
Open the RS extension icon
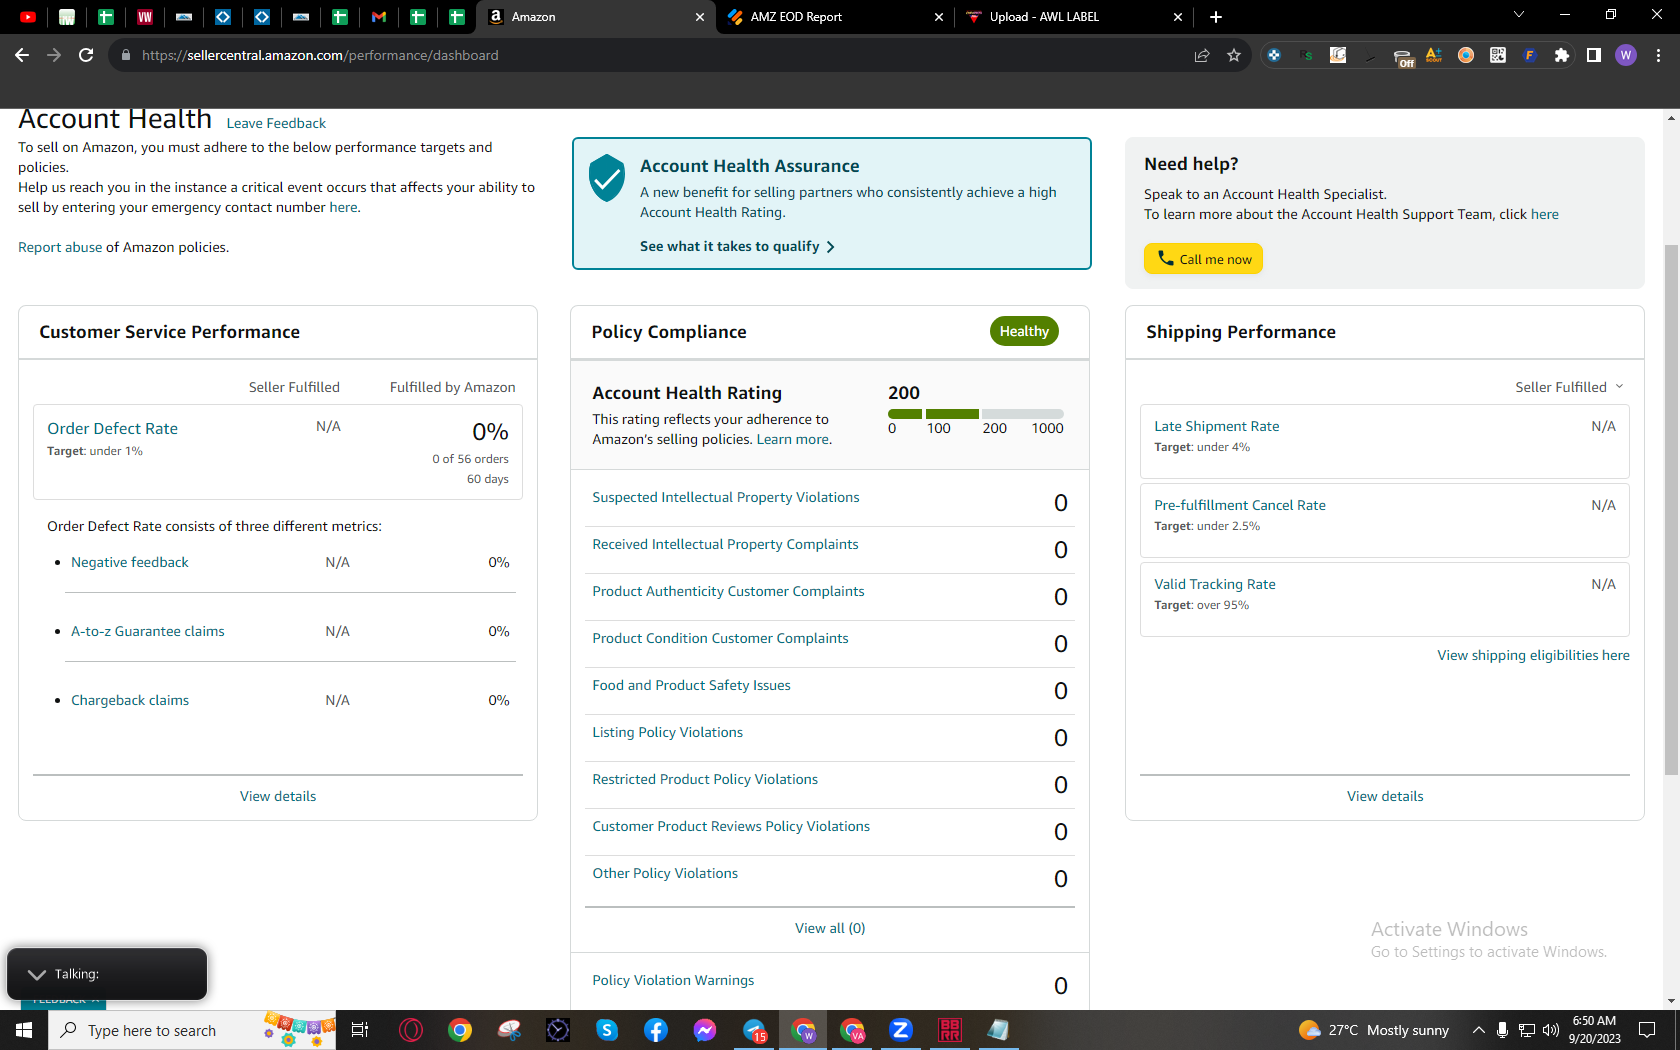(x=1306, y=55)
